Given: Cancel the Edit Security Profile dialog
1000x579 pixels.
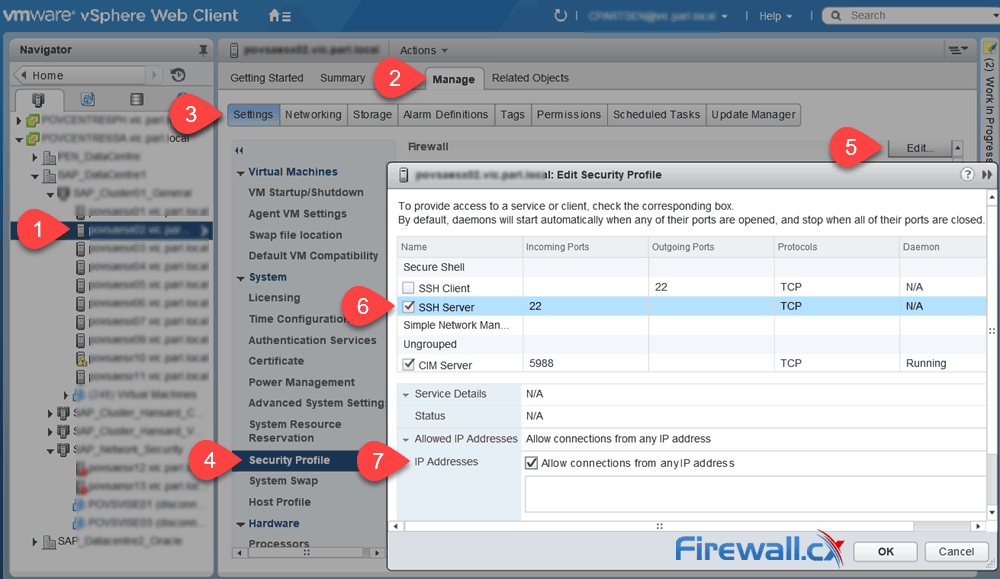Looking at the screenshot, I should tap(956, 552).
